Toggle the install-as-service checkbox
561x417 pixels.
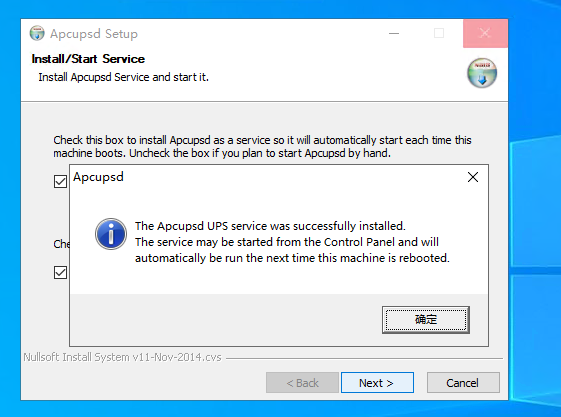coord(60,181)
